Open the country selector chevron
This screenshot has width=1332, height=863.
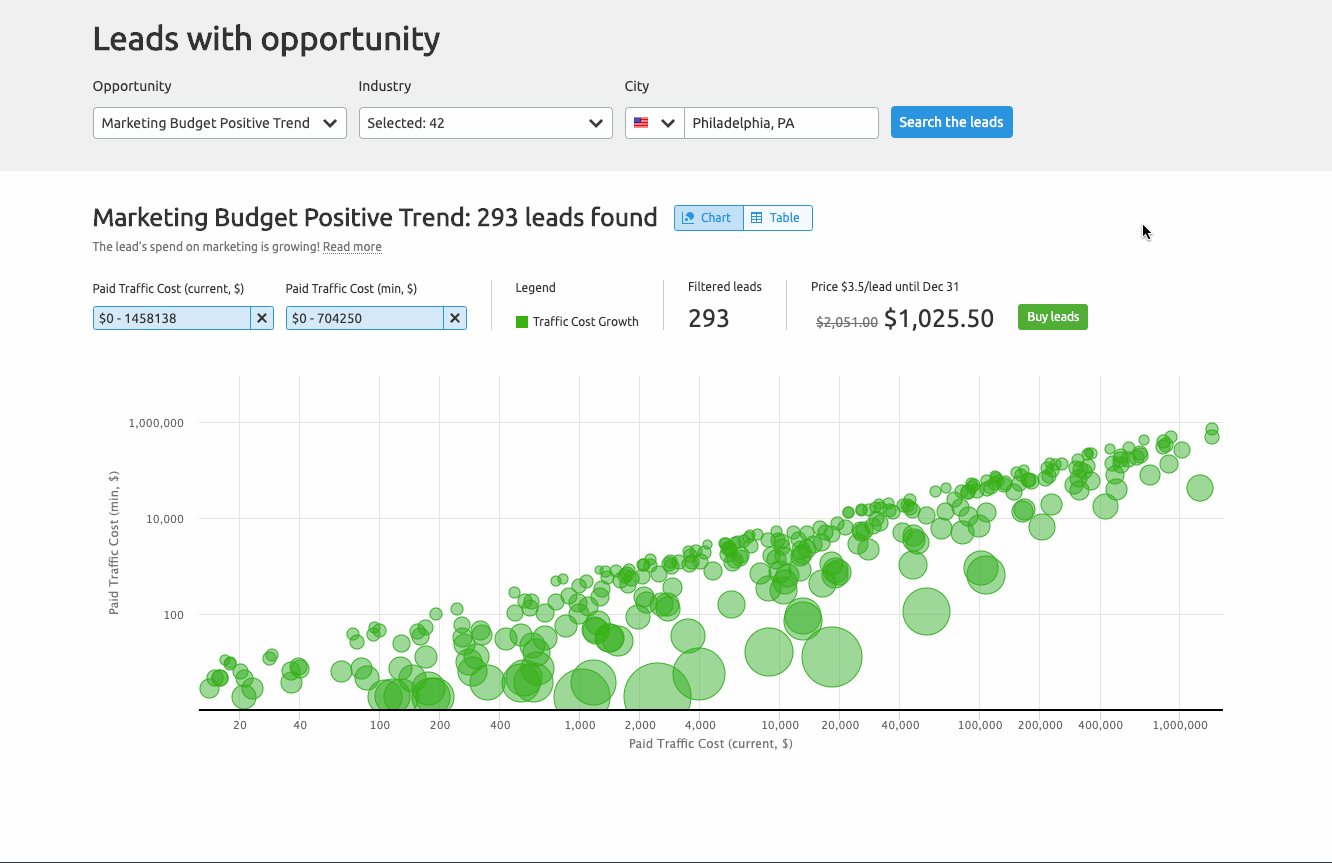tap(668, 123)
